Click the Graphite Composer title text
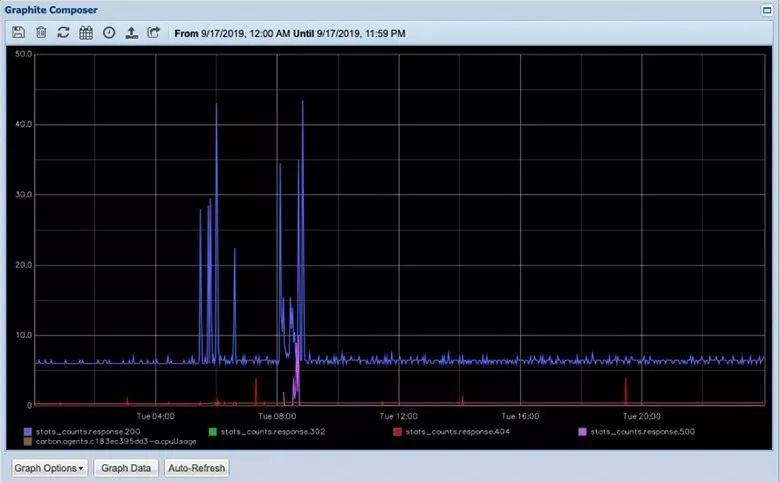 tap(49, 11)
